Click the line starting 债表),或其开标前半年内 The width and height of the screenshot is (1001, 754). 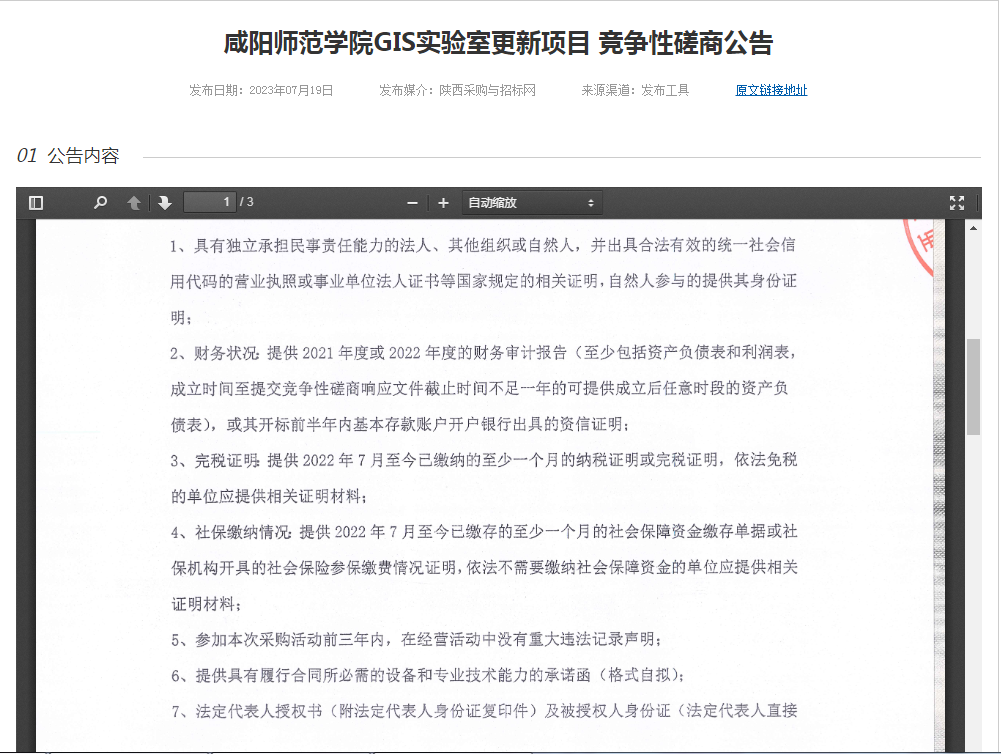click(400, 425)
